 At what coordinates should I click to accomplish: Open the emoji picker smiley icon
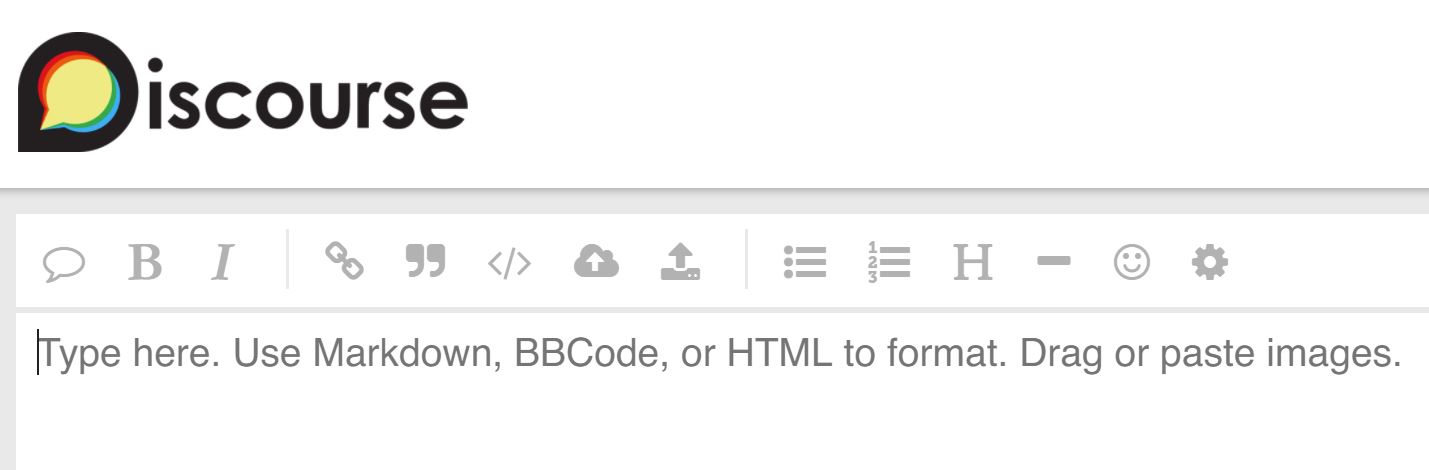1132,263
